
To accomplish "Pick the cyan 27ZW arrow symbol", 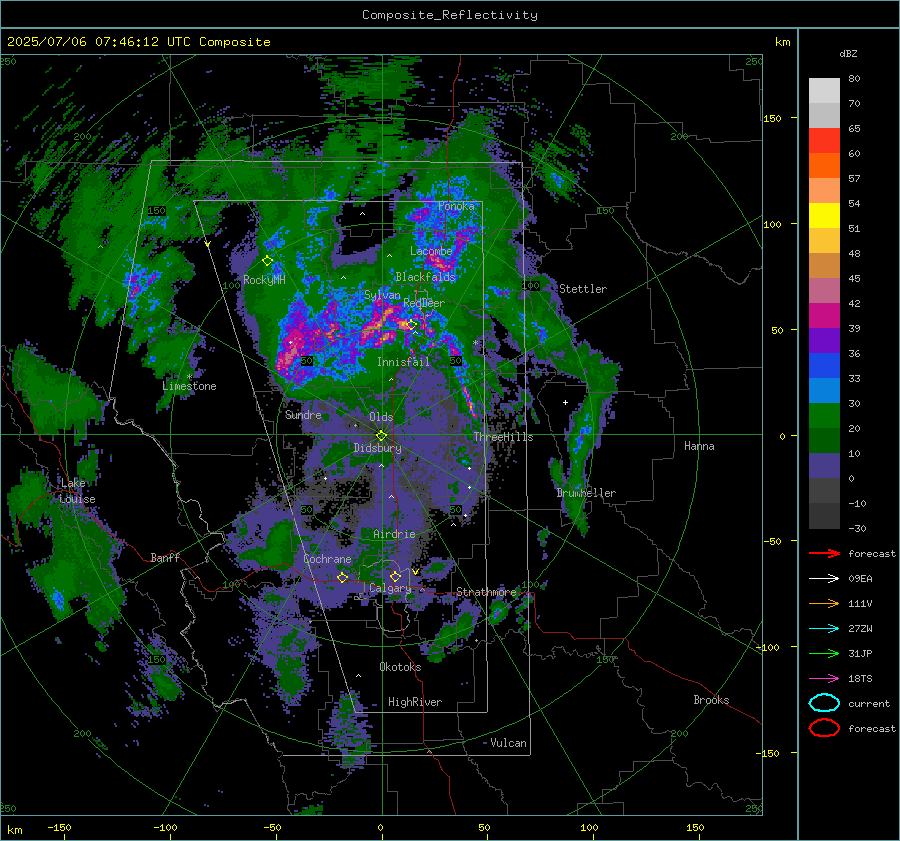I will tap(824, 629).
